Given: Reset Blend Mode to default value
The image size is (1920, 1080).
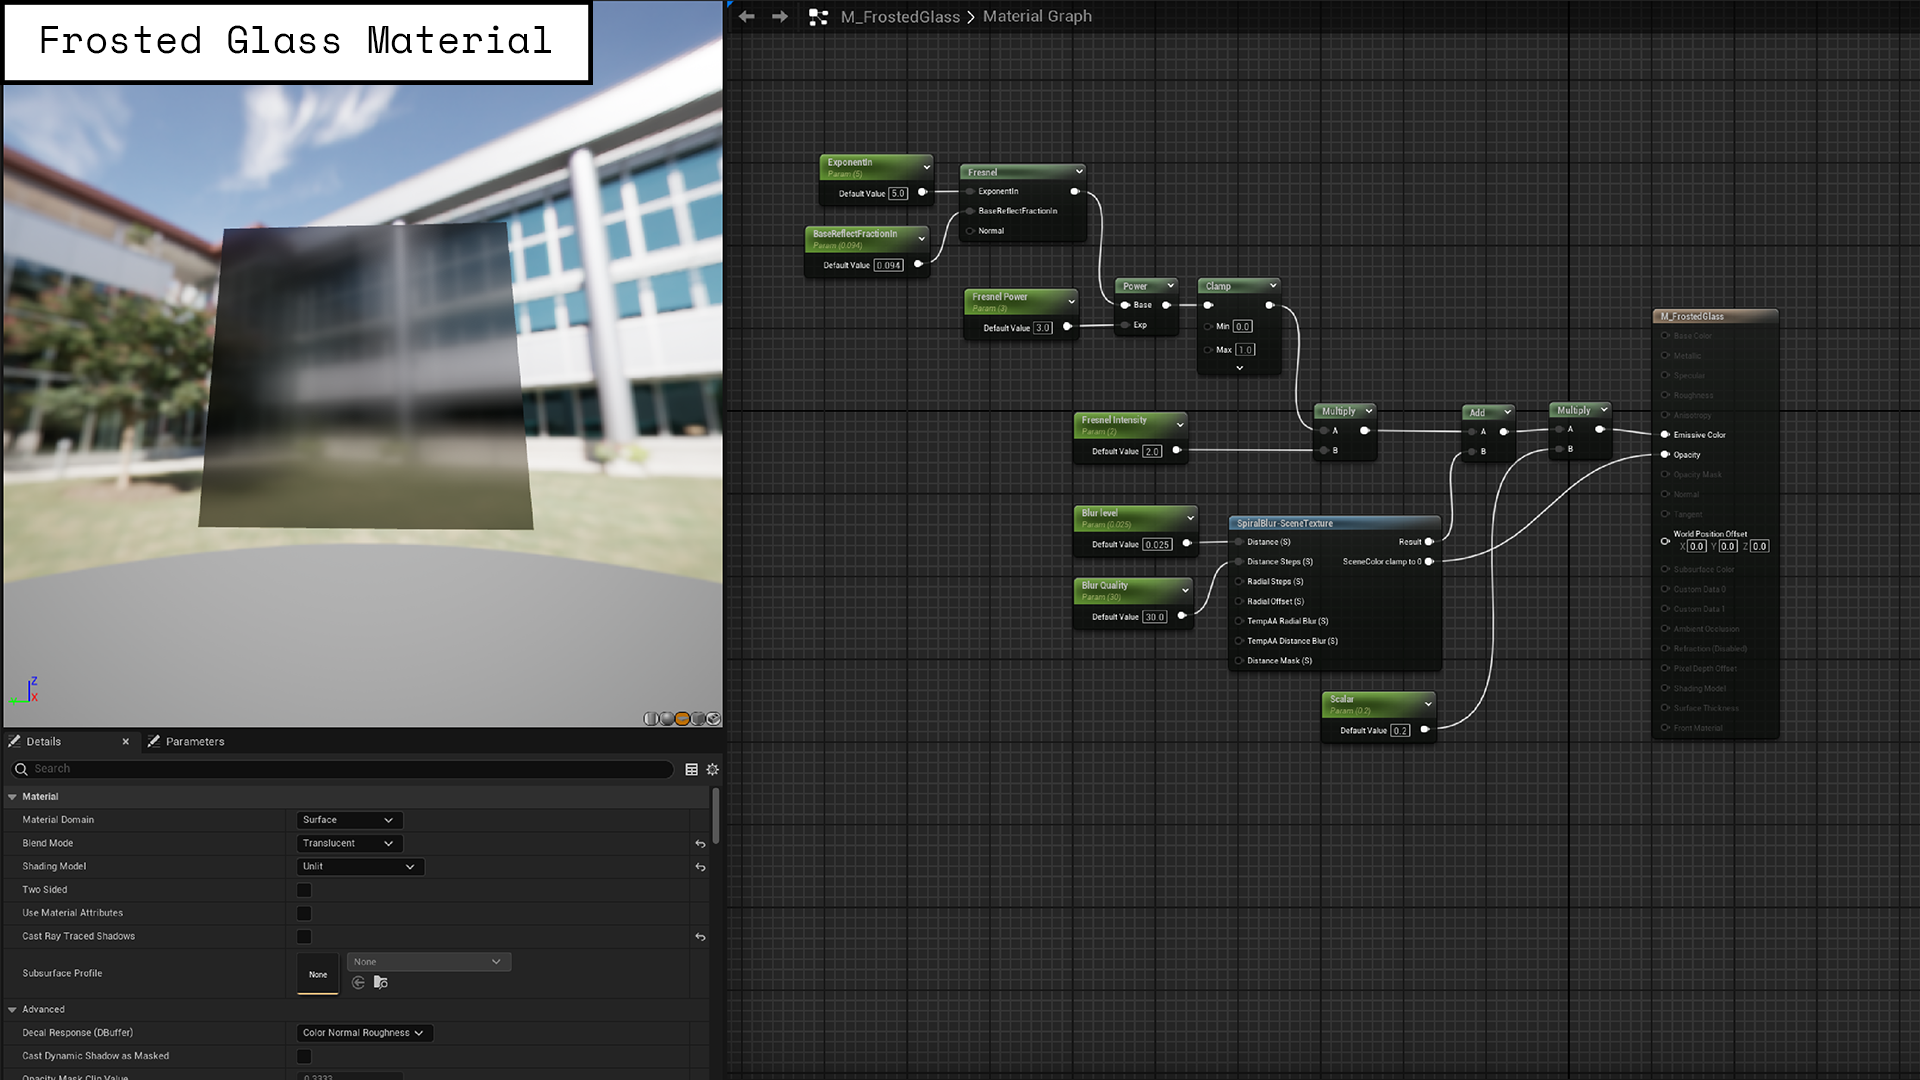Looking at the screenshot, I should click(700, 844).
